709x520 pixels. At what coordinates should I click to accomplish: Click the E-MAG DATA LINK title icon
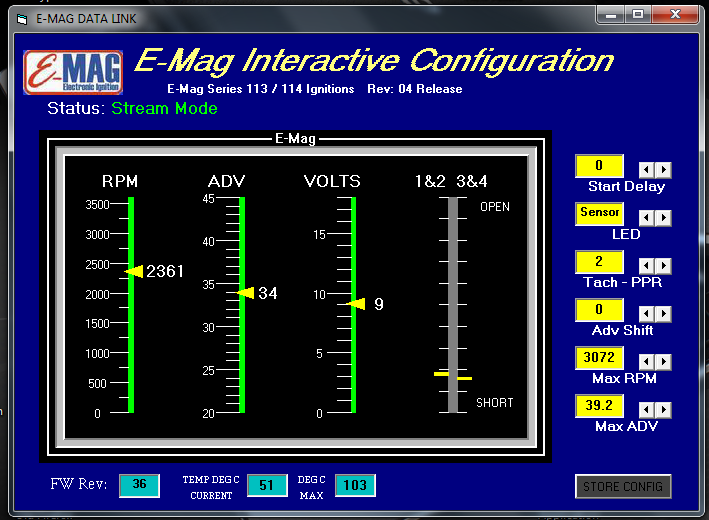(22, 19)
